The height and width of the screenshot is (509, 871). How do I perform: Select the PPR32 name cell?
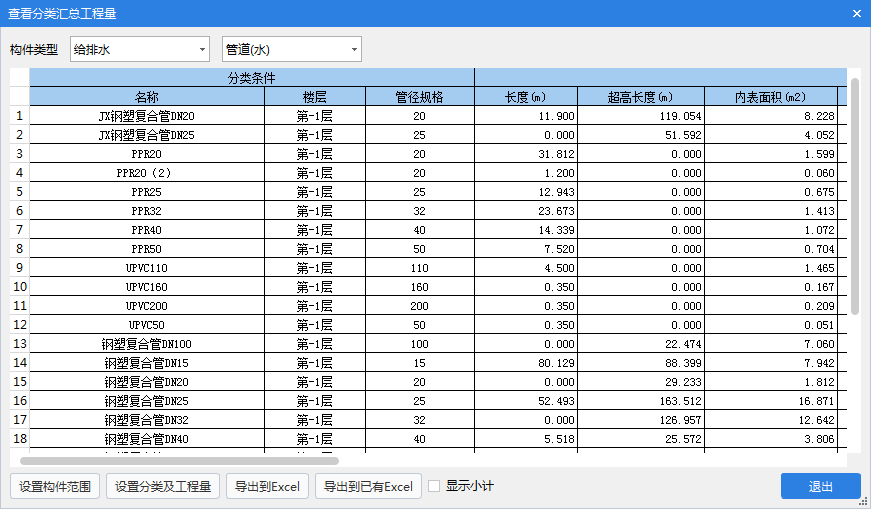pos(147,211)
